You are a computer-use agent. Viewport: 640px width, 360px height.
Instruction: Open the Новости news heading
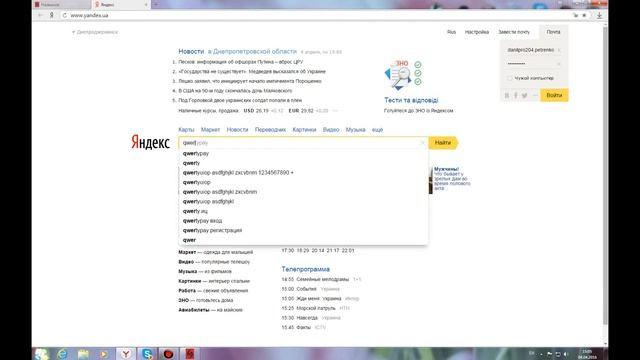[x=191, y=51]
